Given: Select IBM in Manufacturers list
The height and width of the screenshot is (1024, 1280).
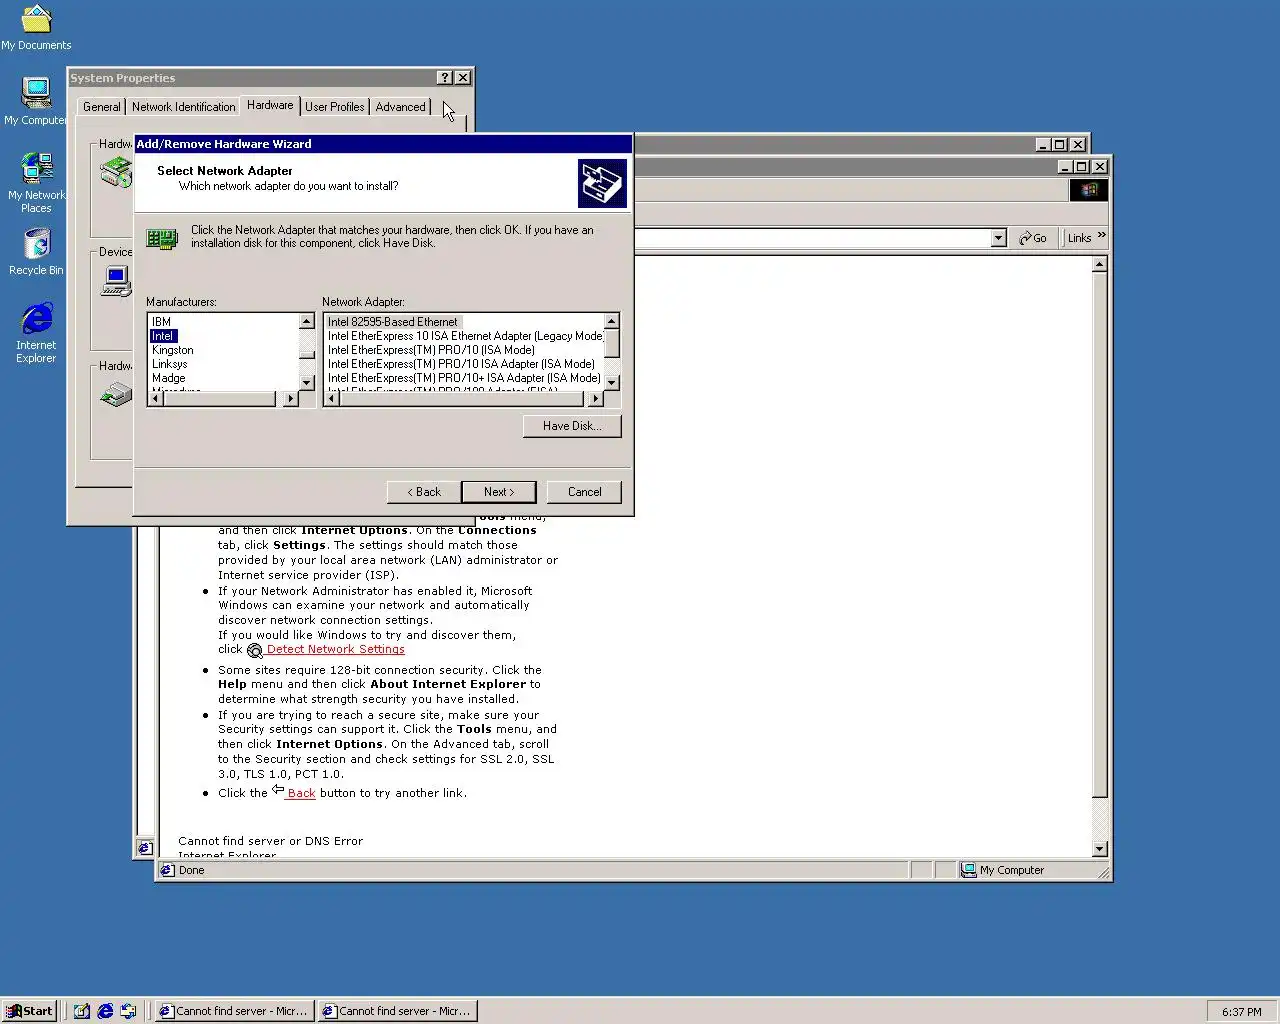Looking at the screenshot, I should coord(161,322).
